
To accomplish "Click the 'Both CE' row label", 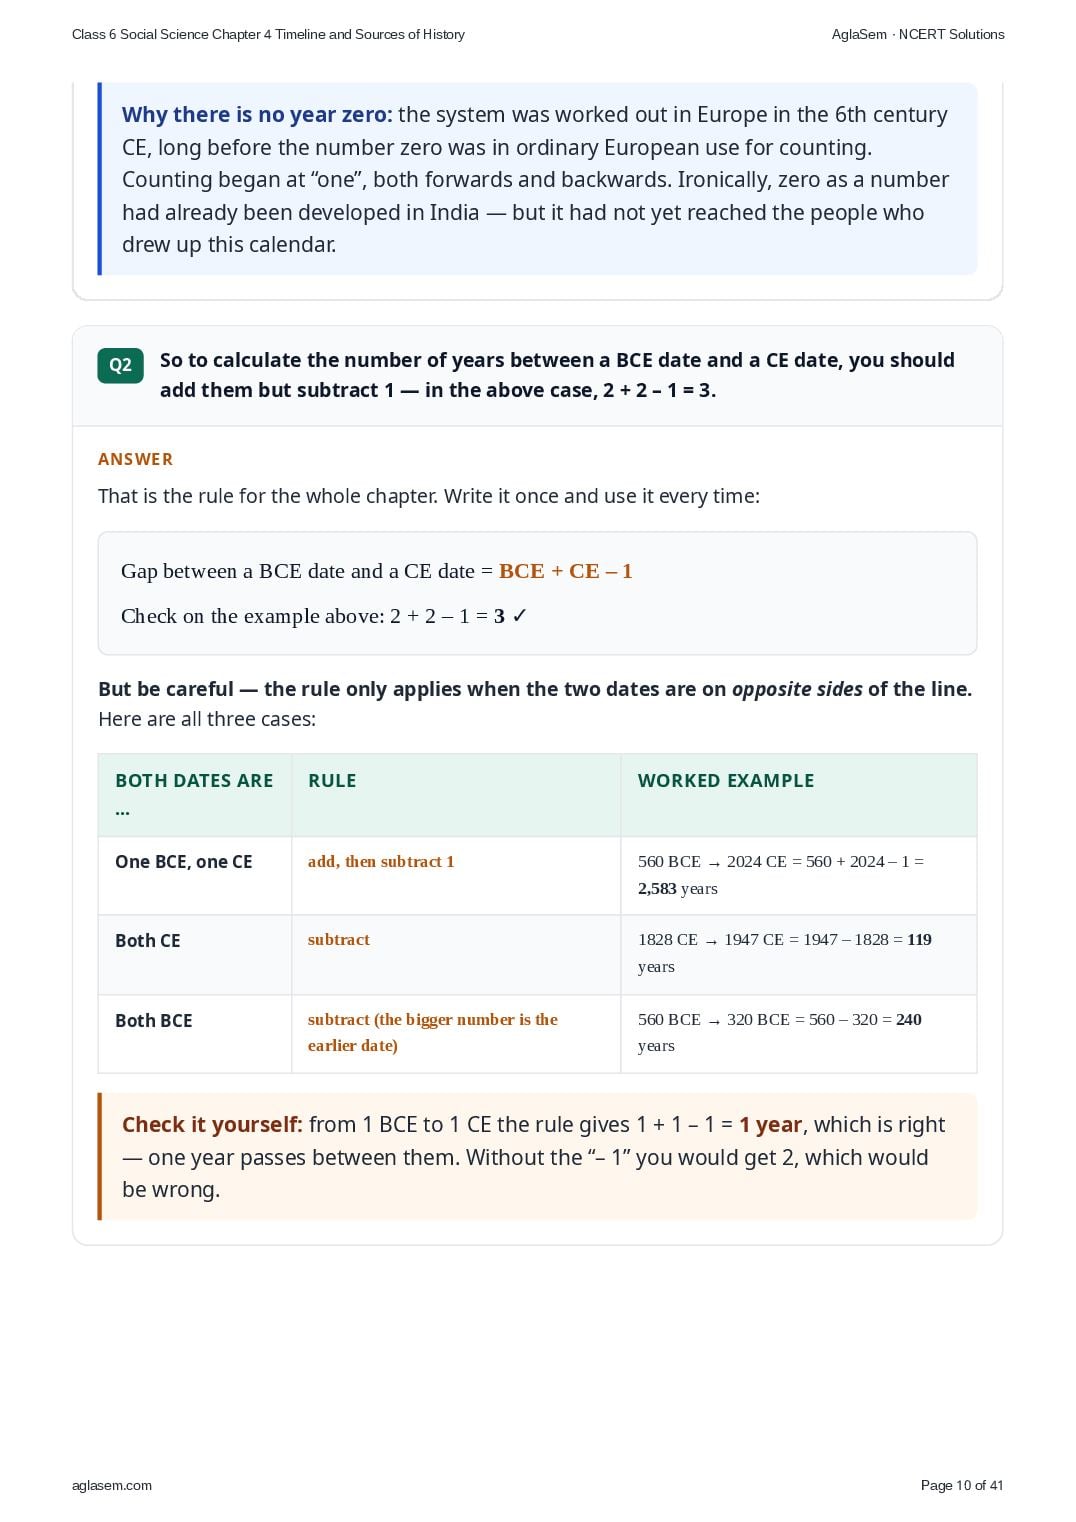I will tap(148, 941).
